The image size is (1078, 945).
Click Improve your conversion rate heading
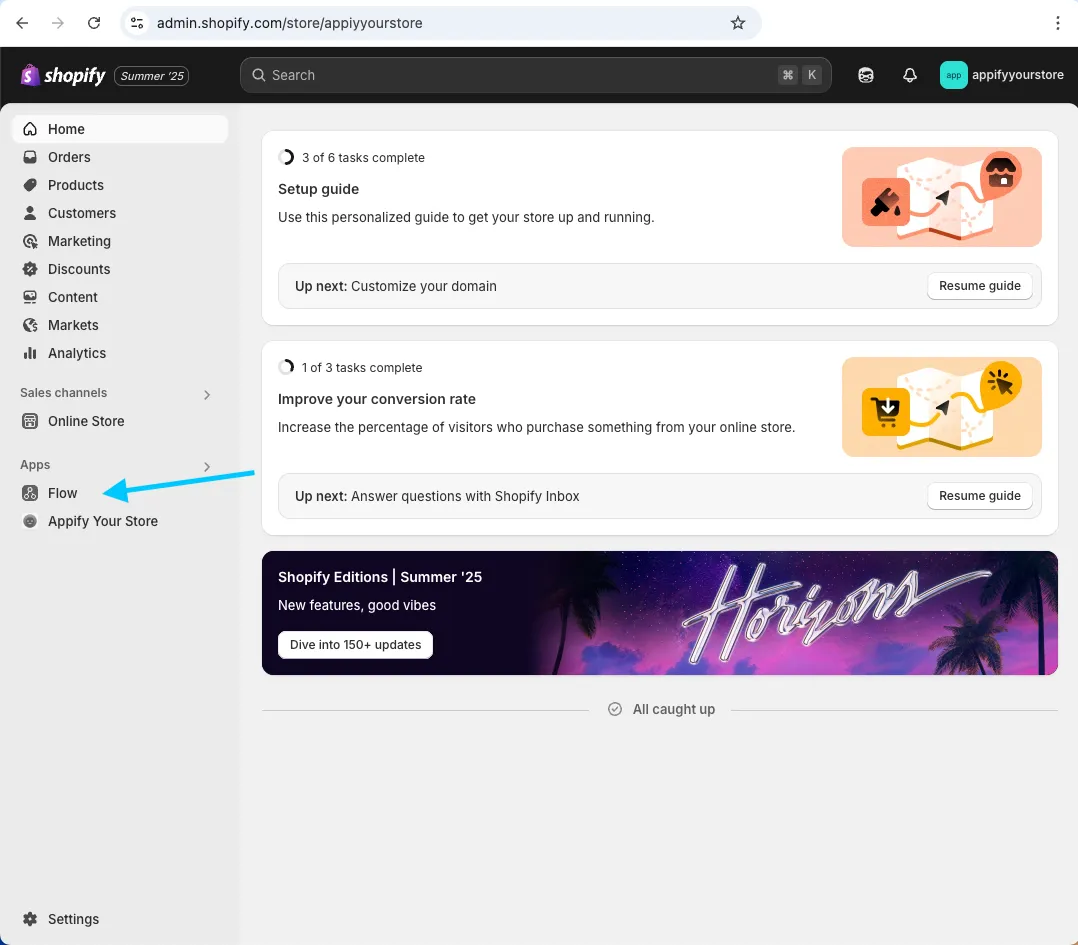[377, 399]
